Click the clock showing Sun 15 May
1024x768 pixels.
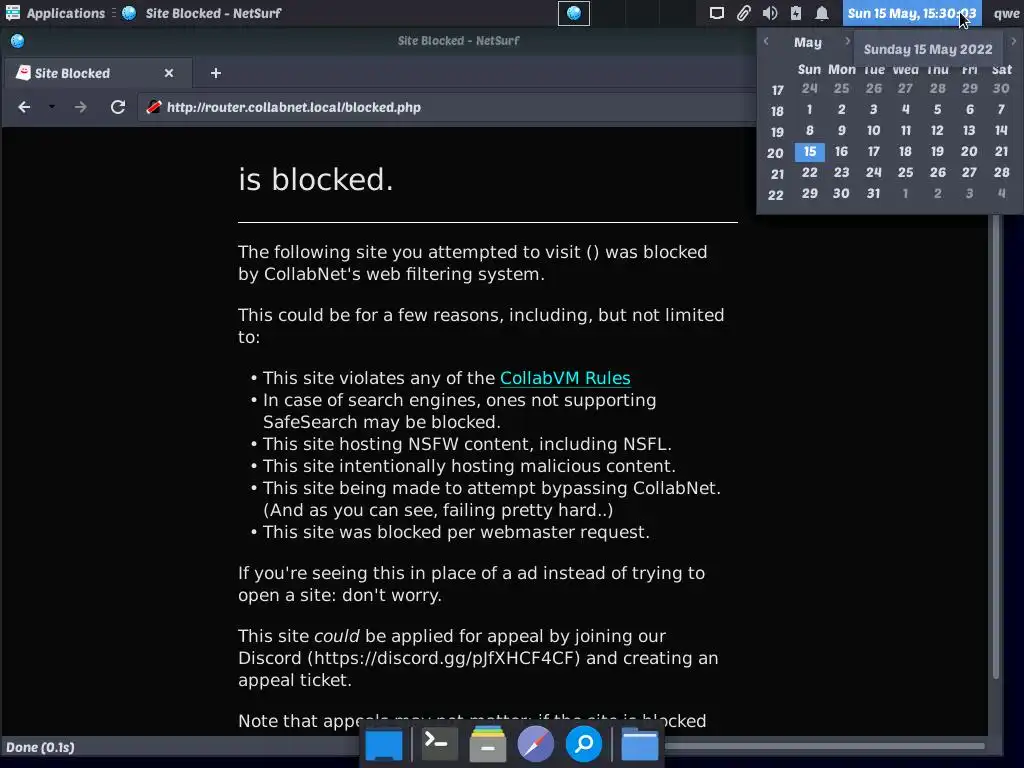(912, 13)
